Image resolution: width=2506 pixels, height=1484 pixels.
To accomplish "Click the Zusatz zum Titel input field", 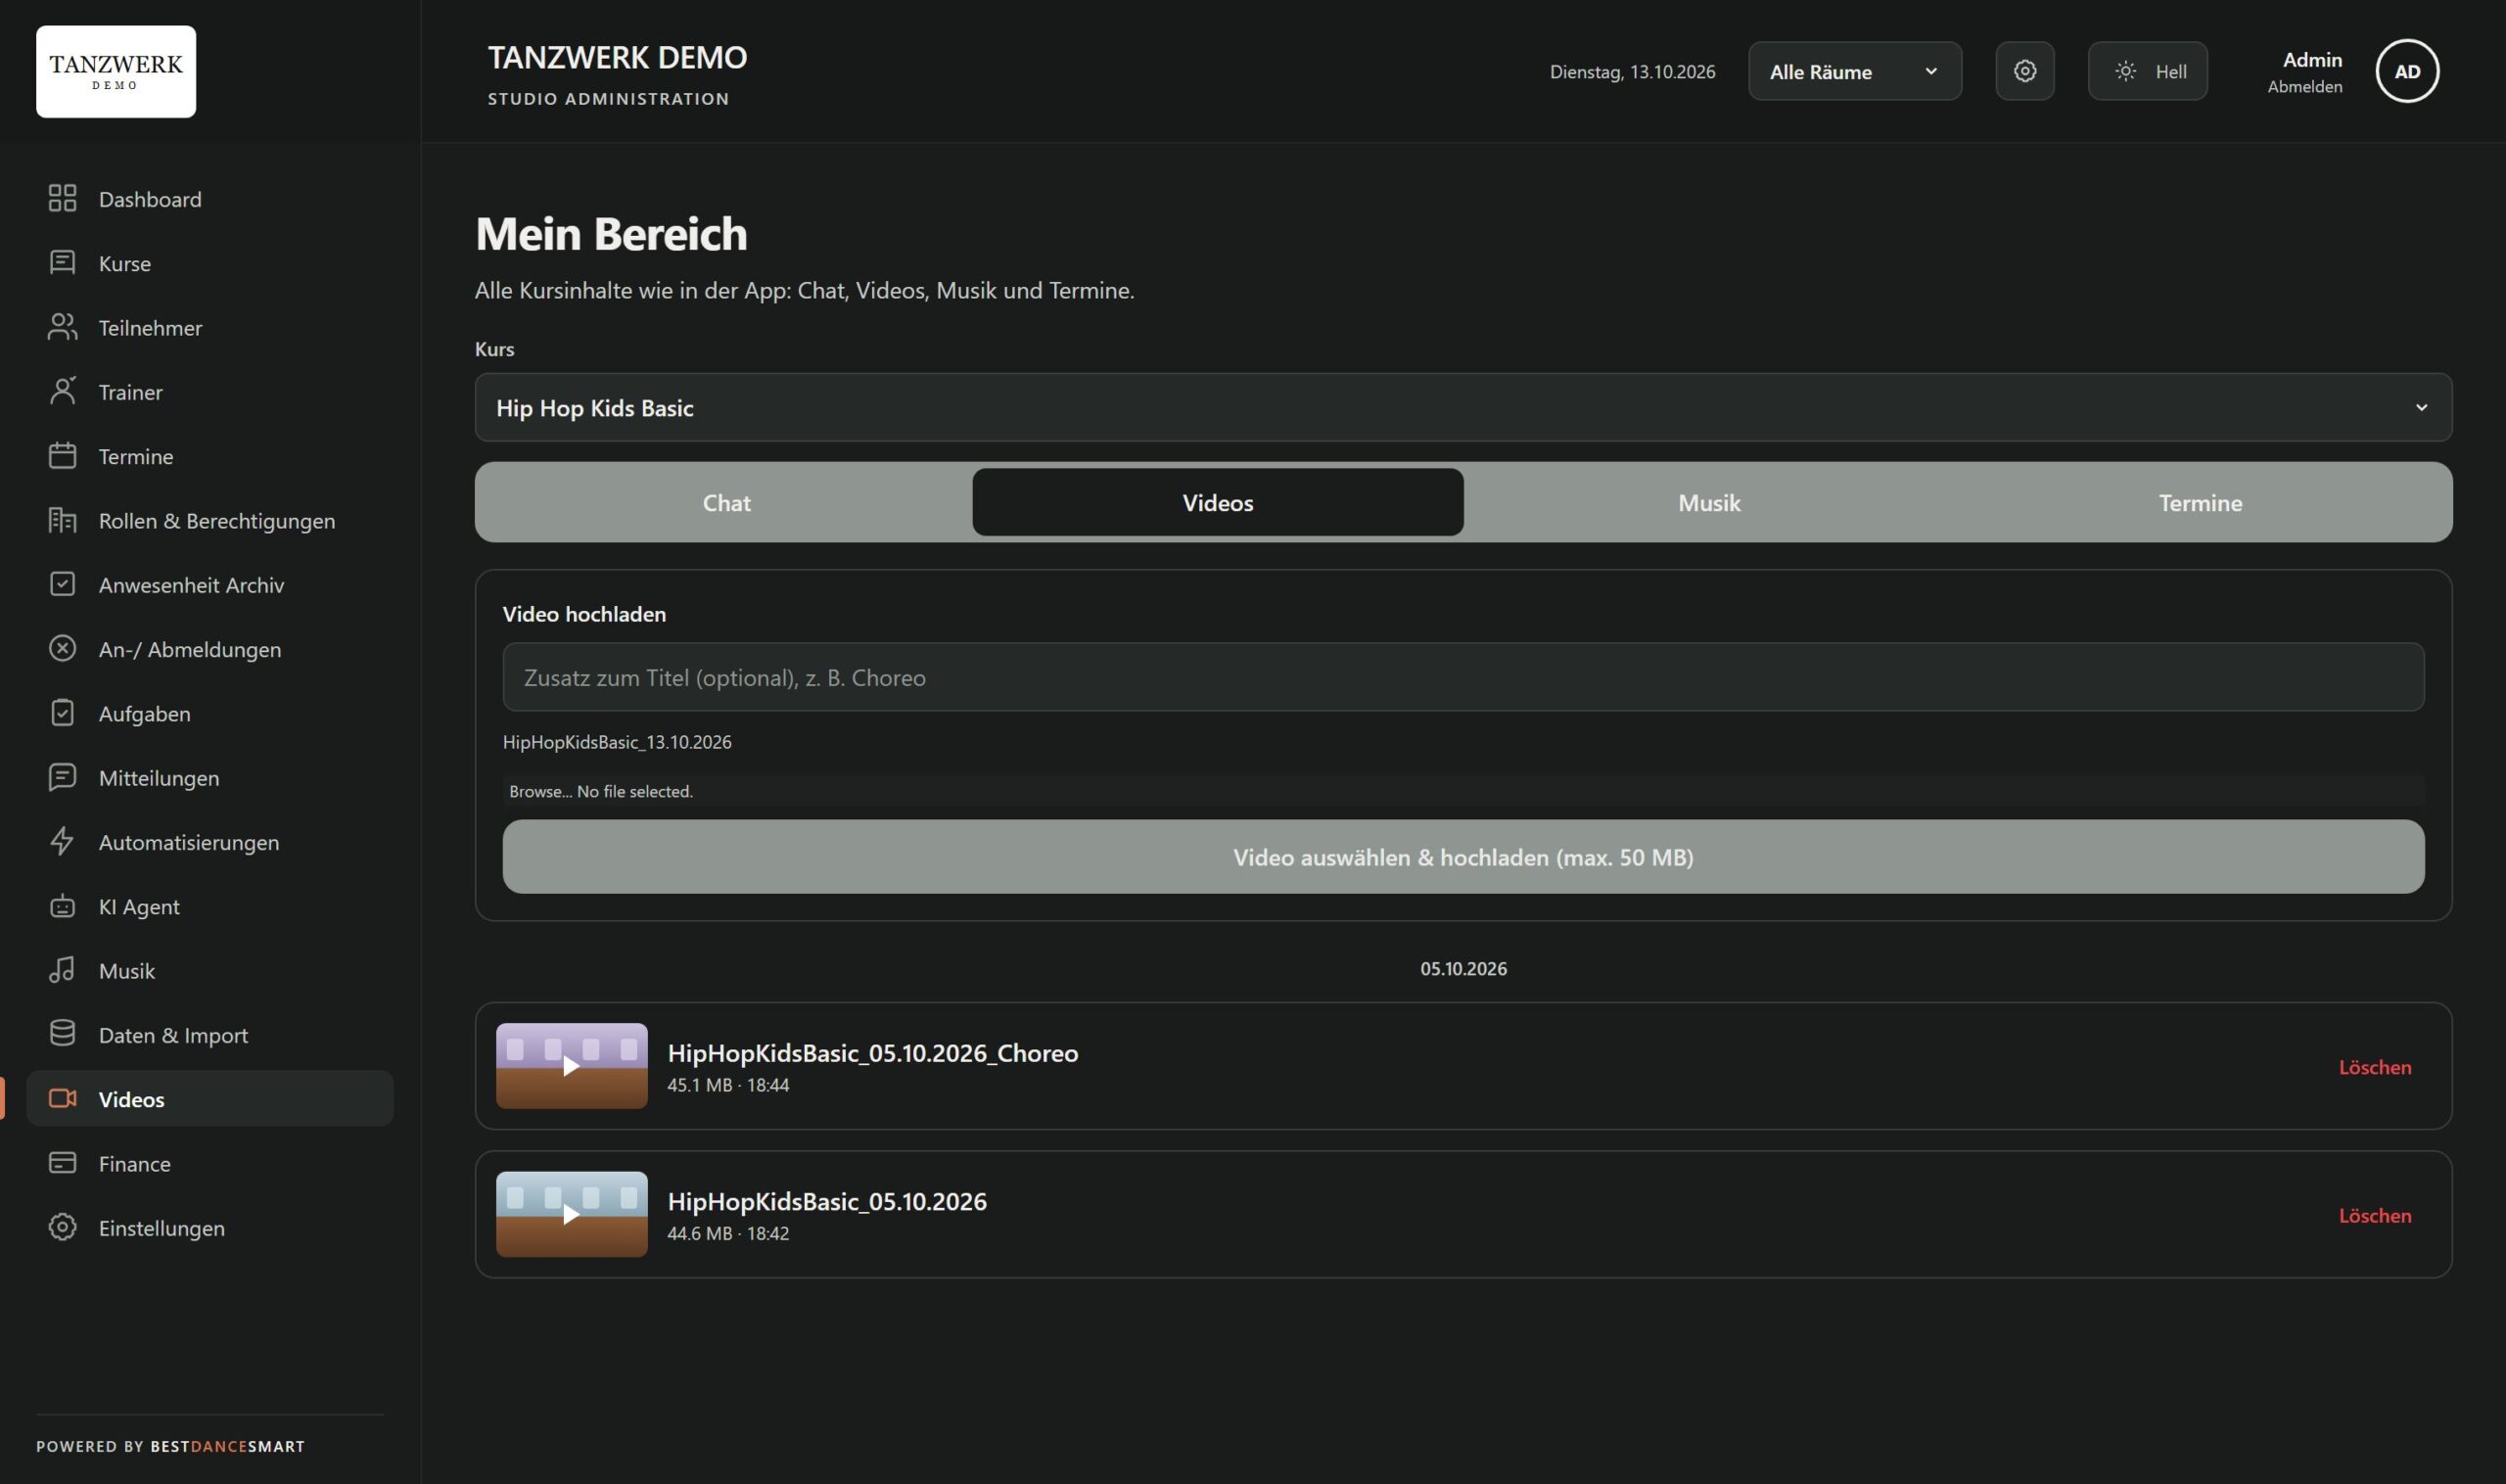I will click(x=1463, y=677).
